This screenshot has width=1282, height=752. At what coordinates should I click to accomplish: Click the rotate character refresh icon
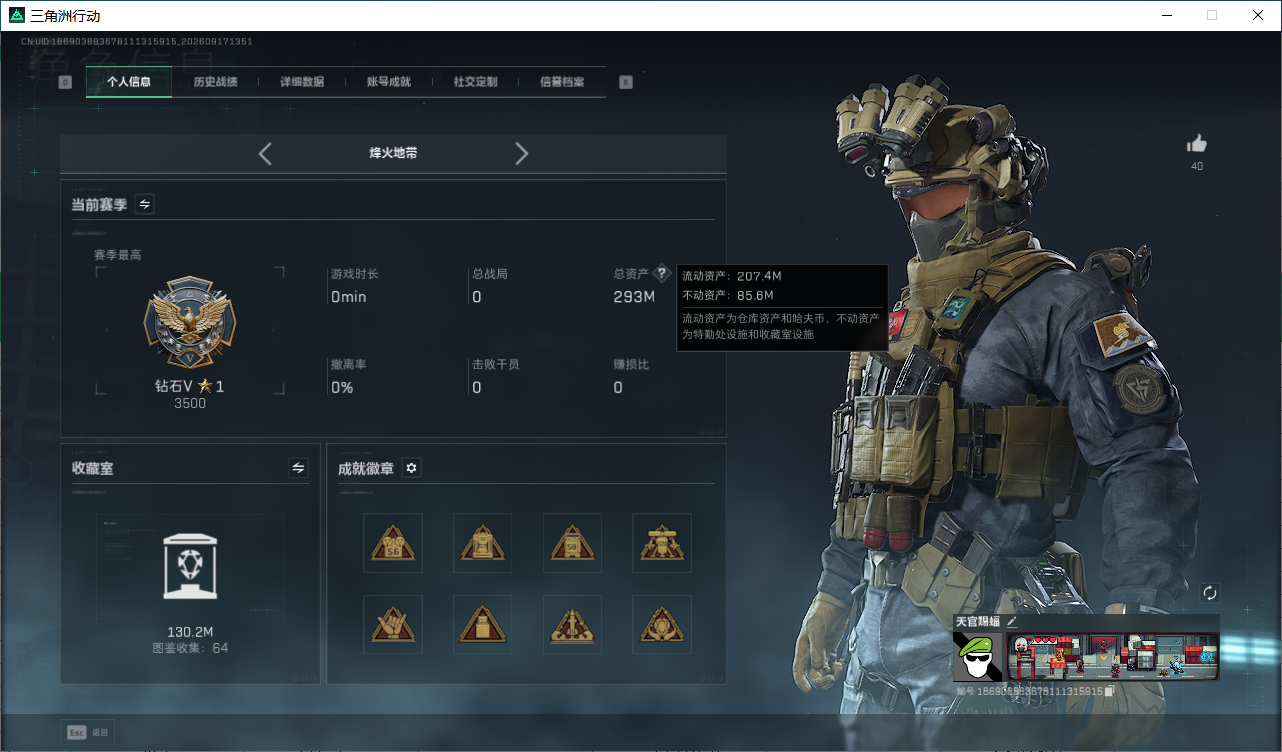1210,593
